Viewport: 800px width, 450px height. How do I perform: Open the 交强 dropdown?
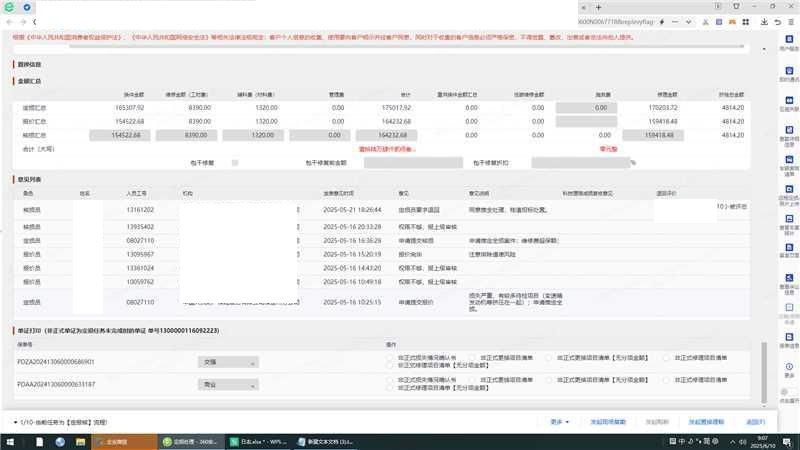point(227,361)
